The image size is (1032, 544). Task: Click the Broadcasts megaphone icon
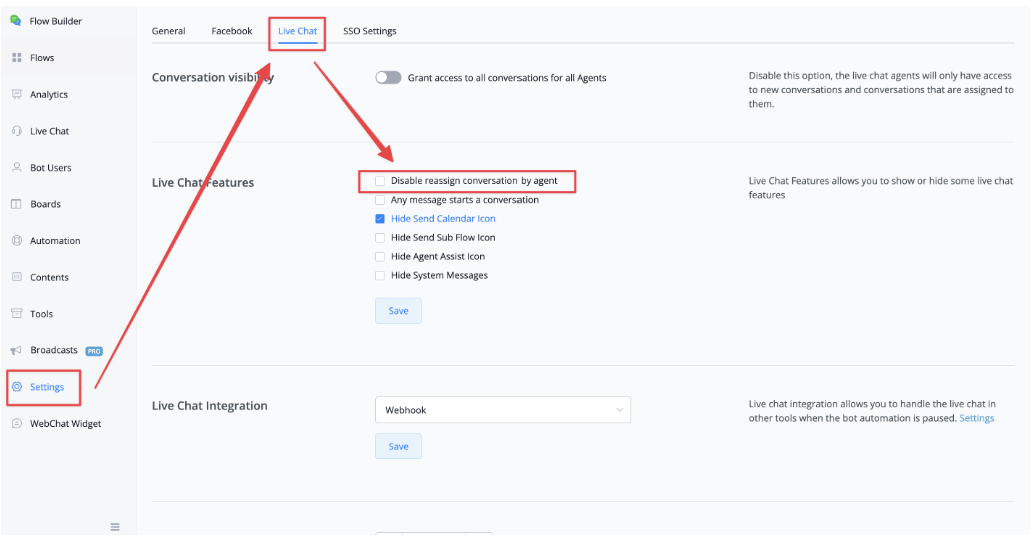pyautogui.click(x=17, y=351)
